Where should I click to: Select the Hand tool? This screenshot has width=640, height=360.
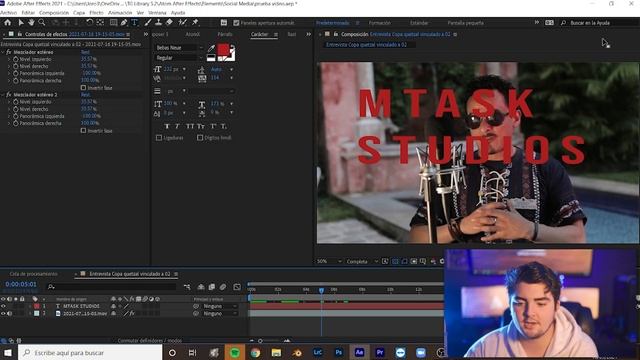point(31,23)
